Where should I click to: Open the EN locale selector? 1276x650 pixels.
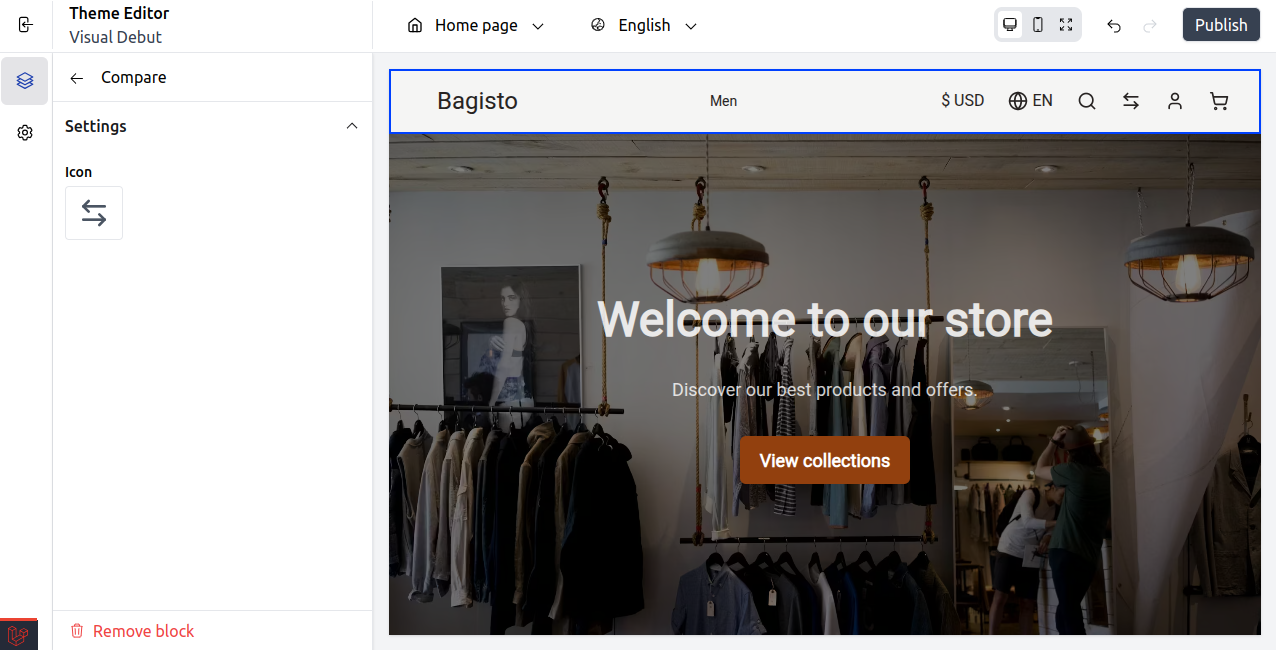(x=1031, y=101)
